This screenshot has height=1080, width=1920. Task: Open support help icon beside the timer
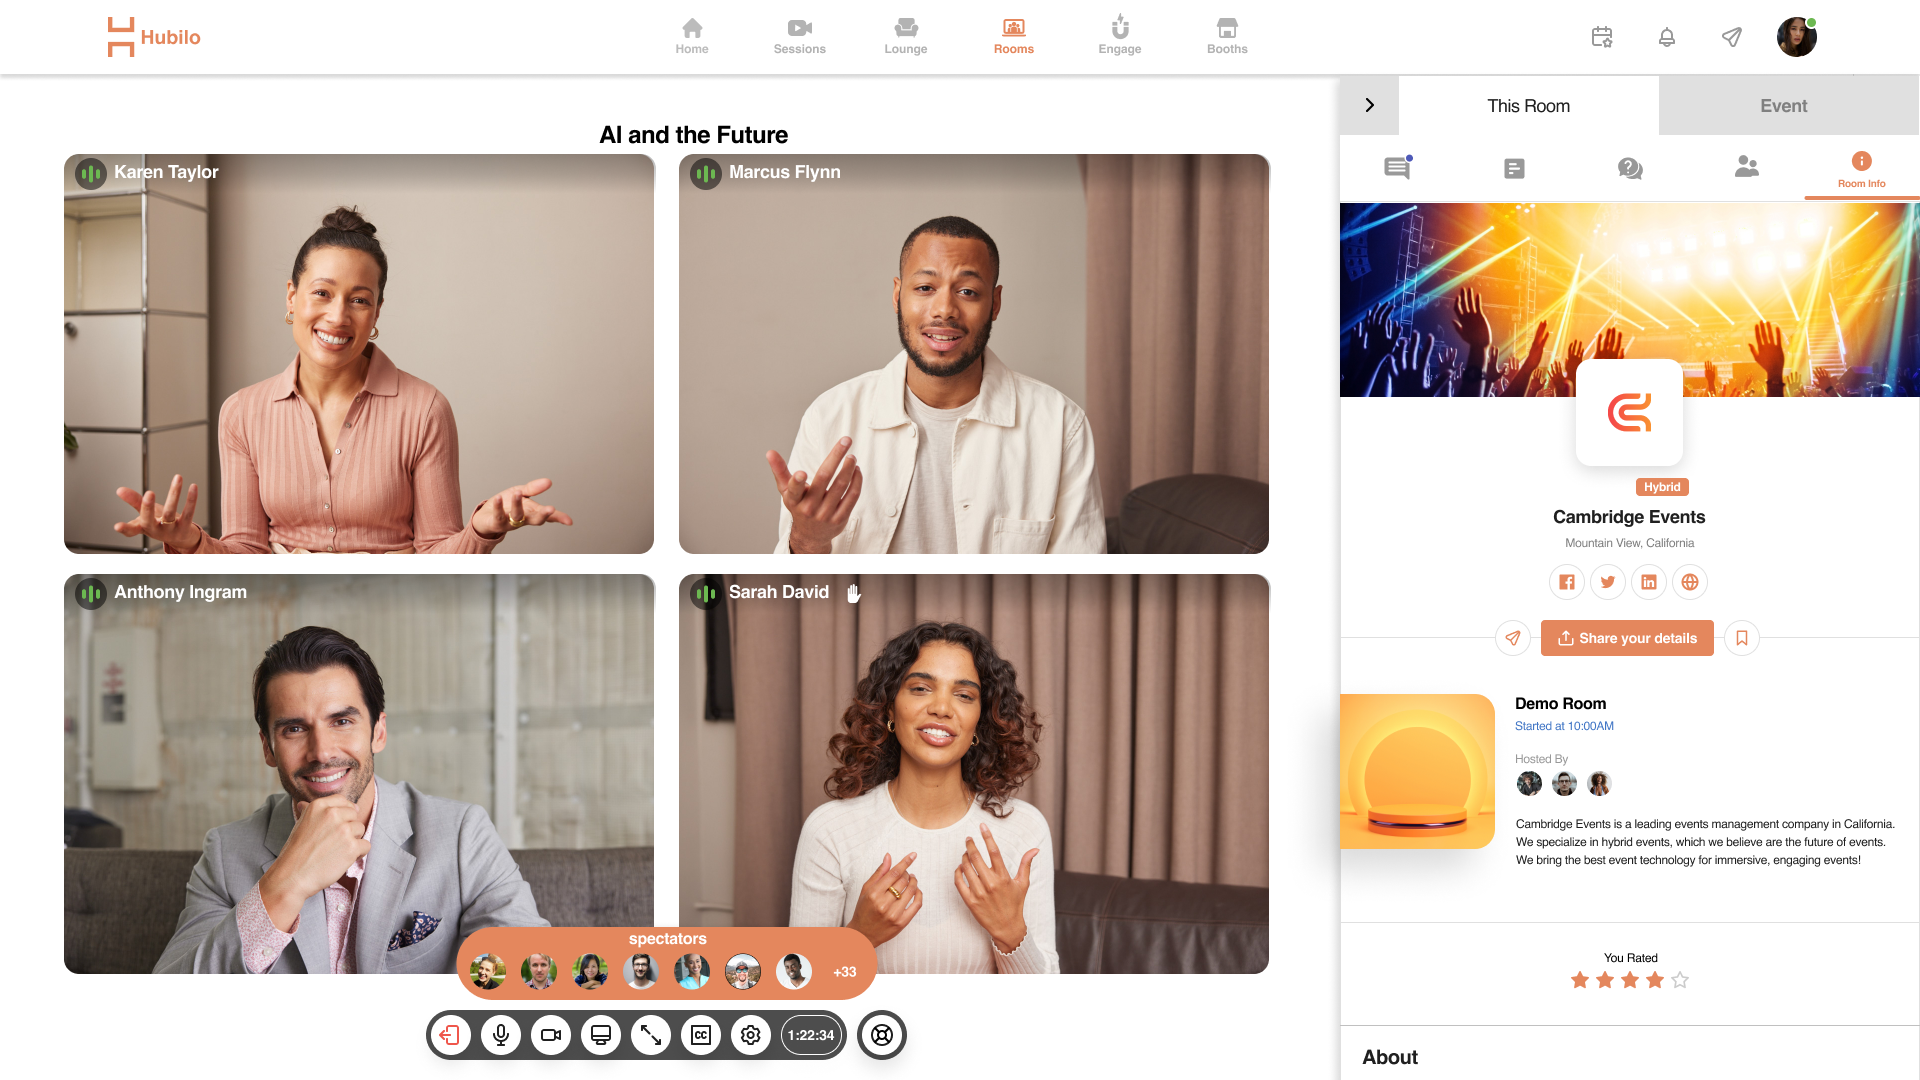click(x=881, y=1035)
